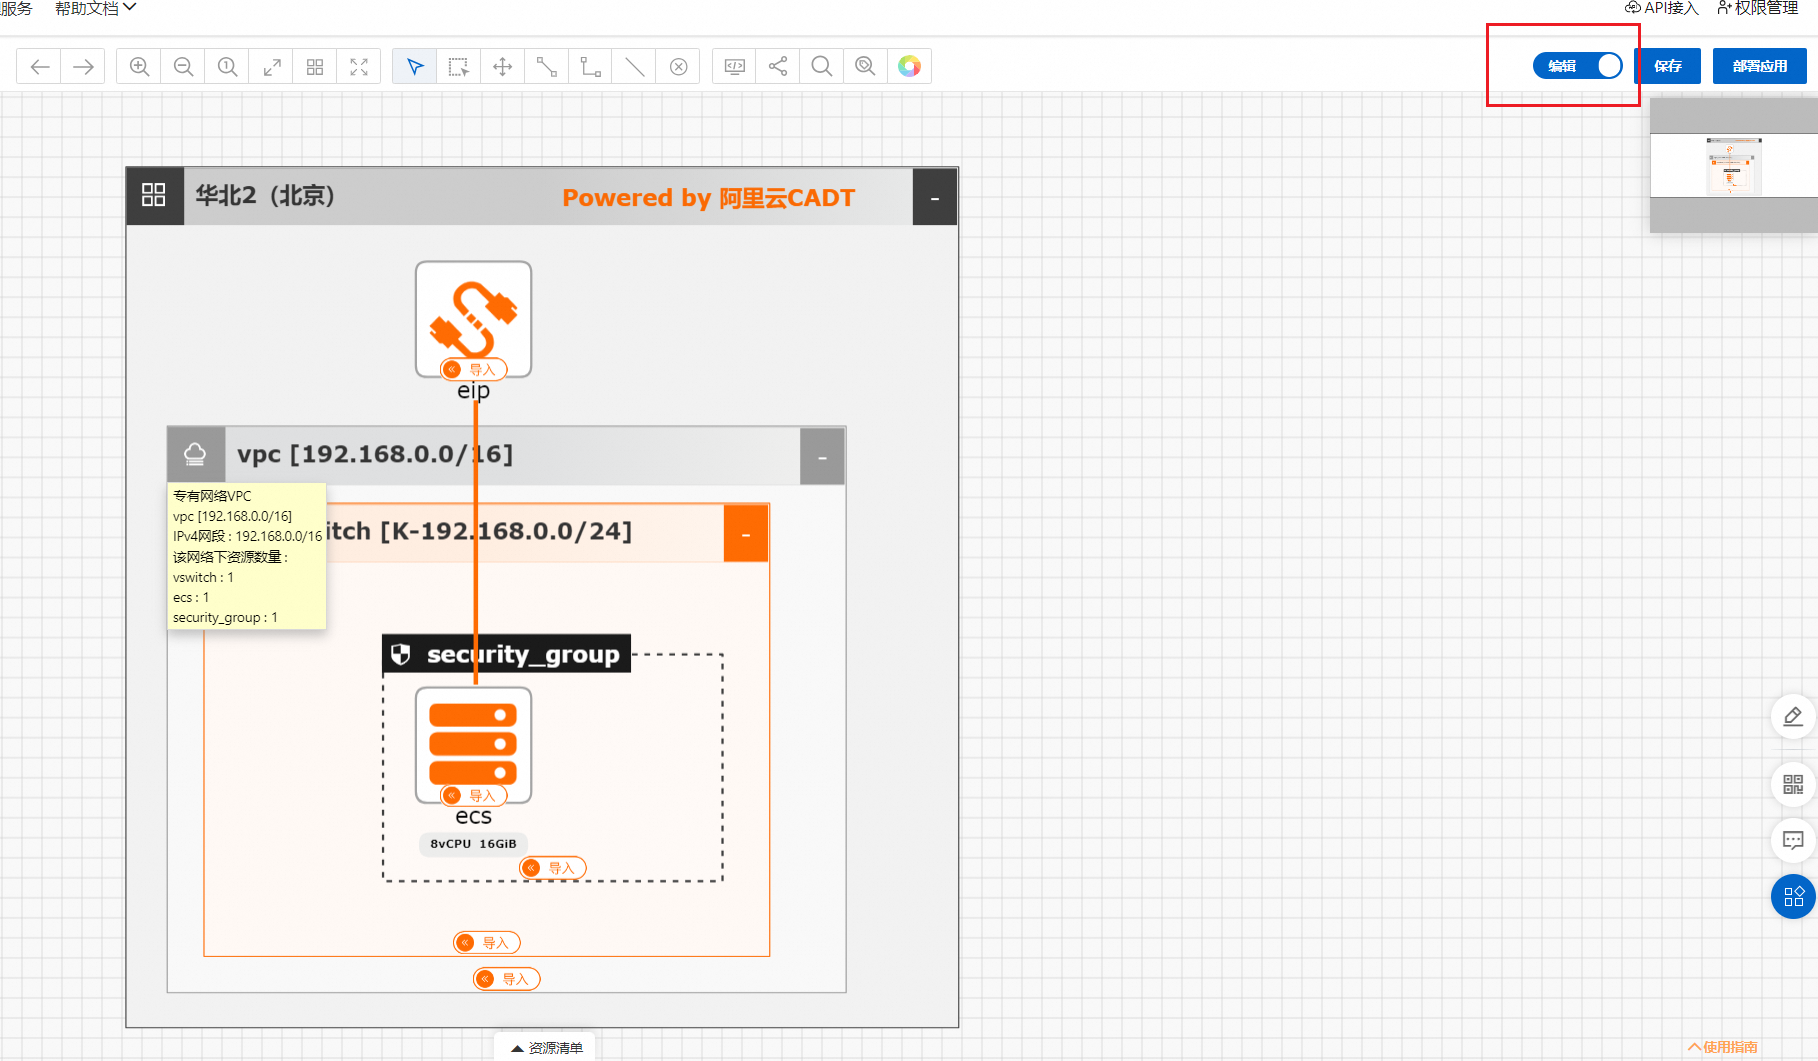This screenshot has width=1818, height=1061.
Task: Toggle the 编辑 edit mode switch
Action: coord(1578,66)
